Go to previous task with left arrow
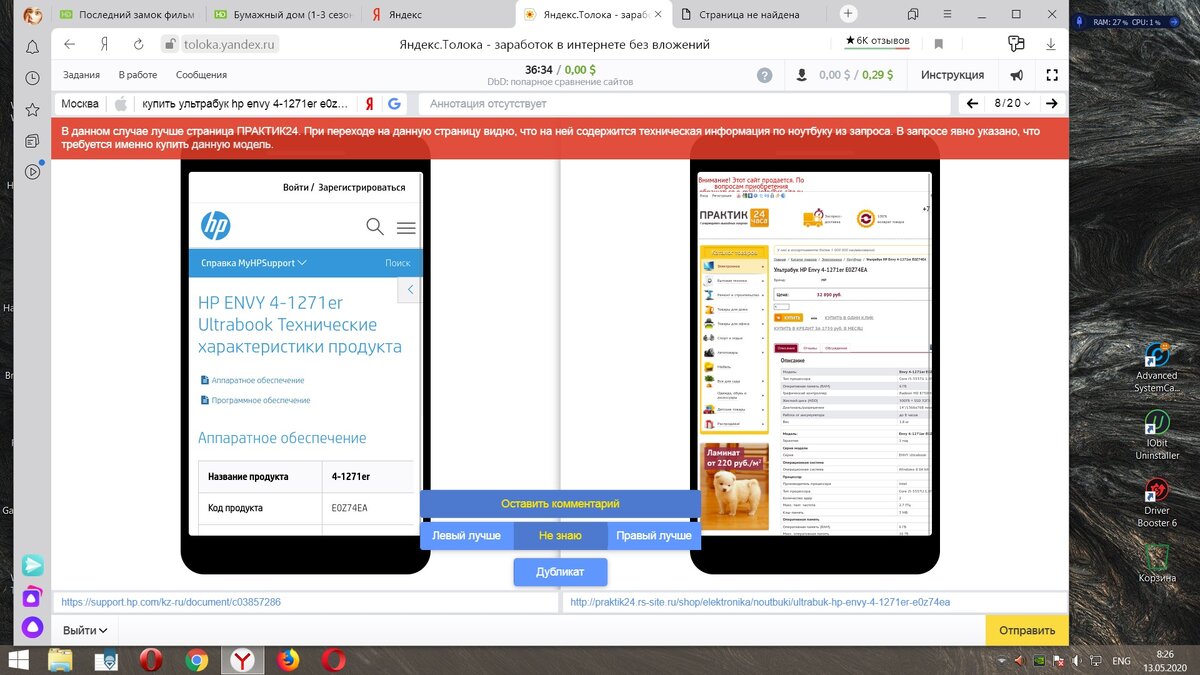This screenshot has height=675, width=1200. [x=972, y=104]
